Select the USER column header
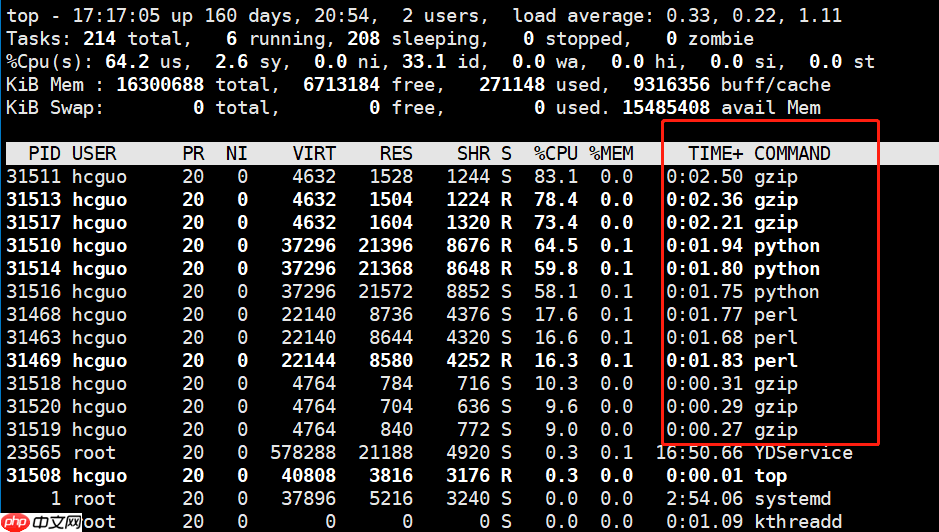The height and width of the screenshot is (532, 939). pos(94,153)
